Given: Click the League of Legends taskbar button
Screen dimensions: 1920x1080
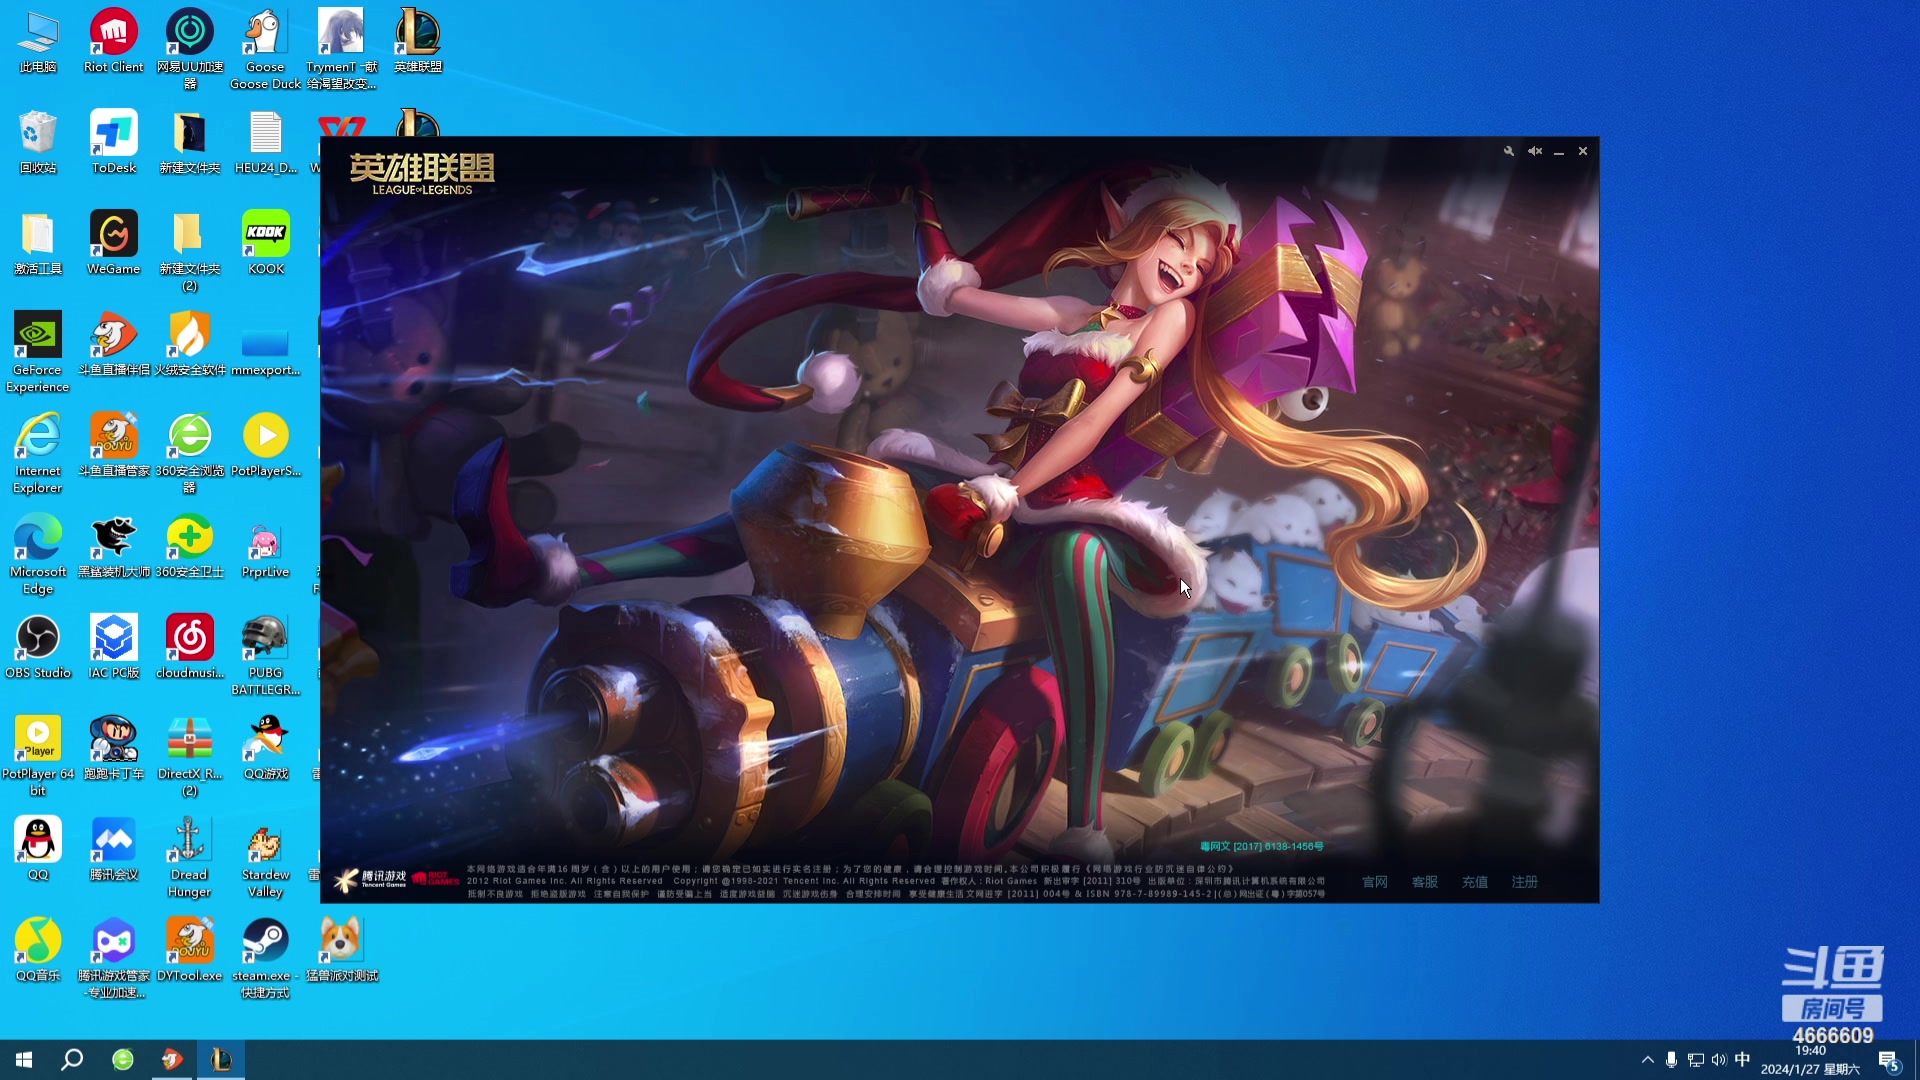Looking at the screenshot, I should click(x=221, y=1059).
